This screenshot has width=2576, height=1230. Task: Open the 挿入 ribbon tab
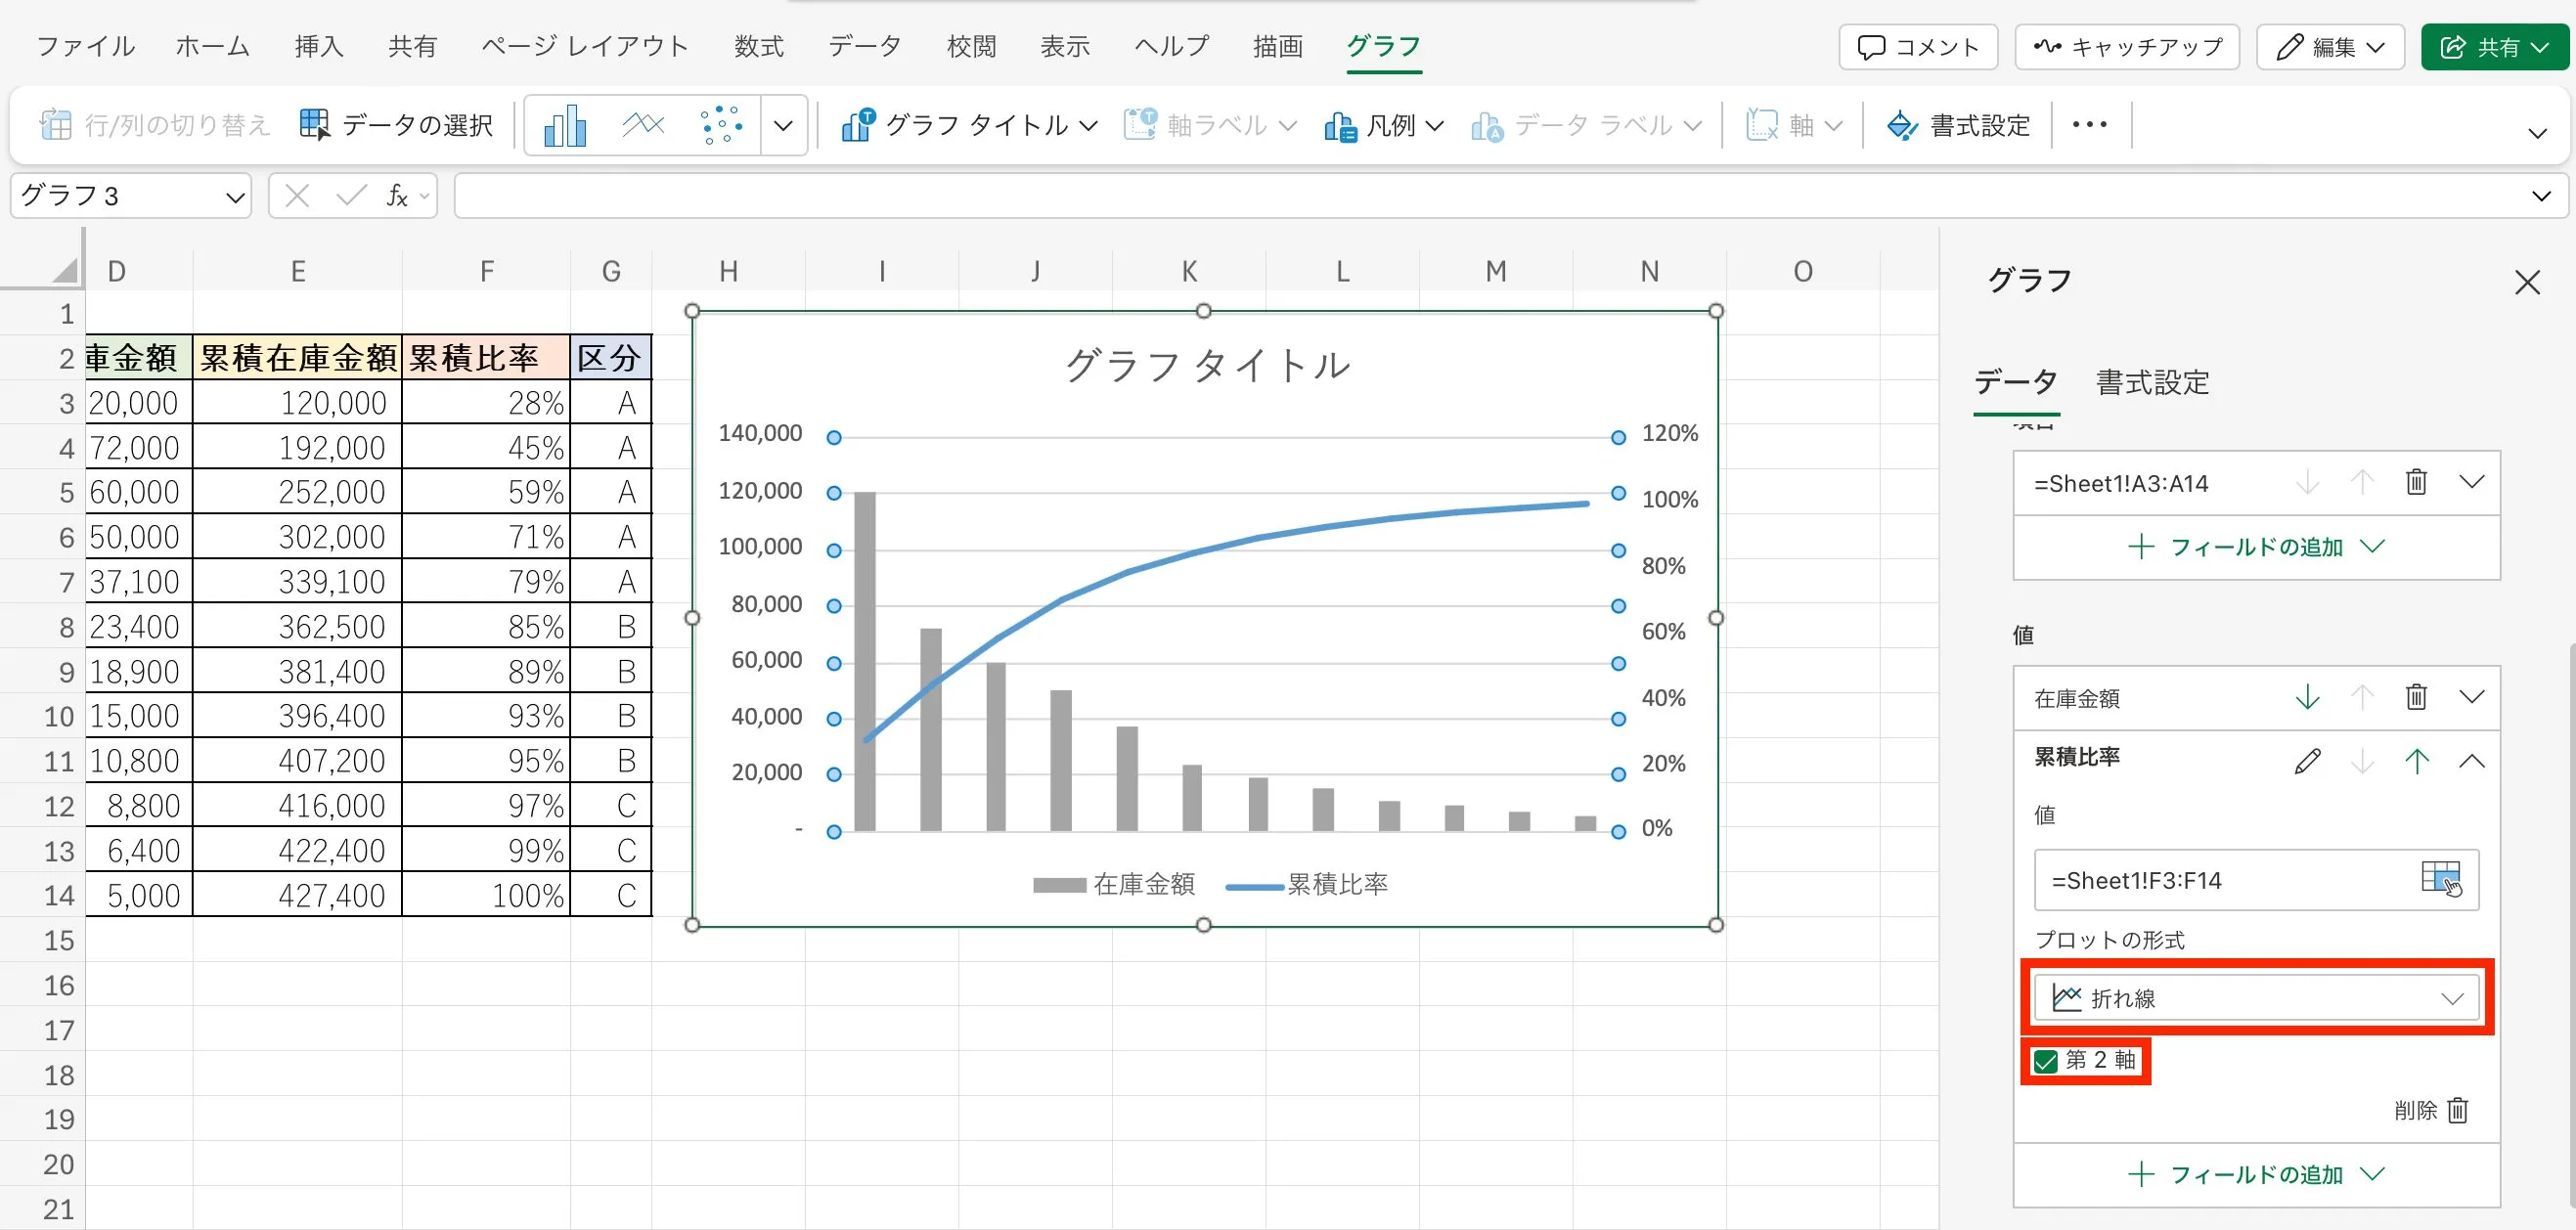click(x=319, y=47)
